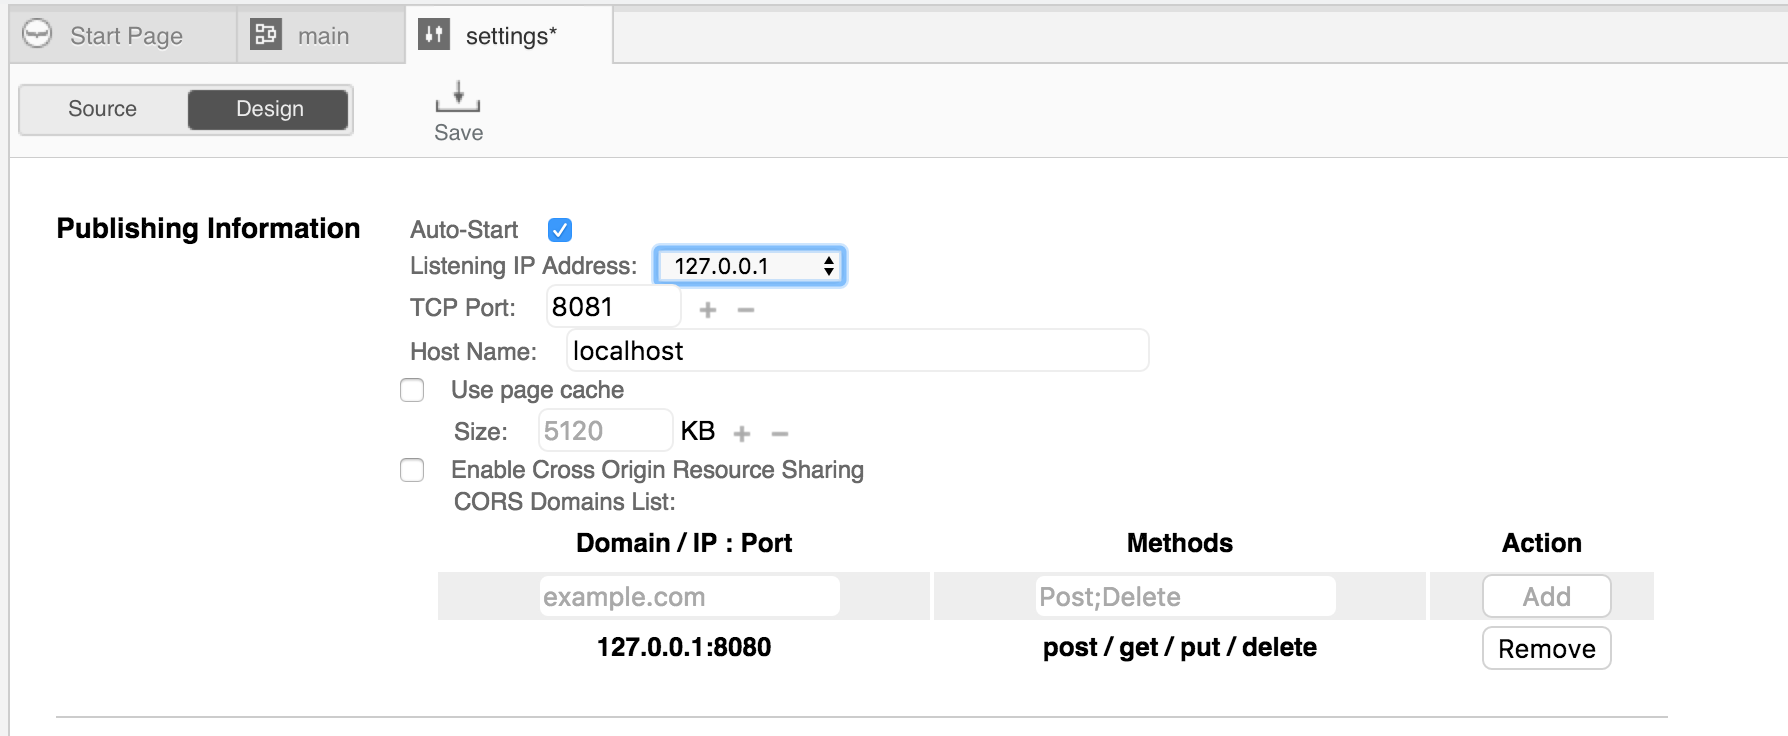
Task: Enable Cross Origin Resource Sharing checkbox
Action: (412, 470)
